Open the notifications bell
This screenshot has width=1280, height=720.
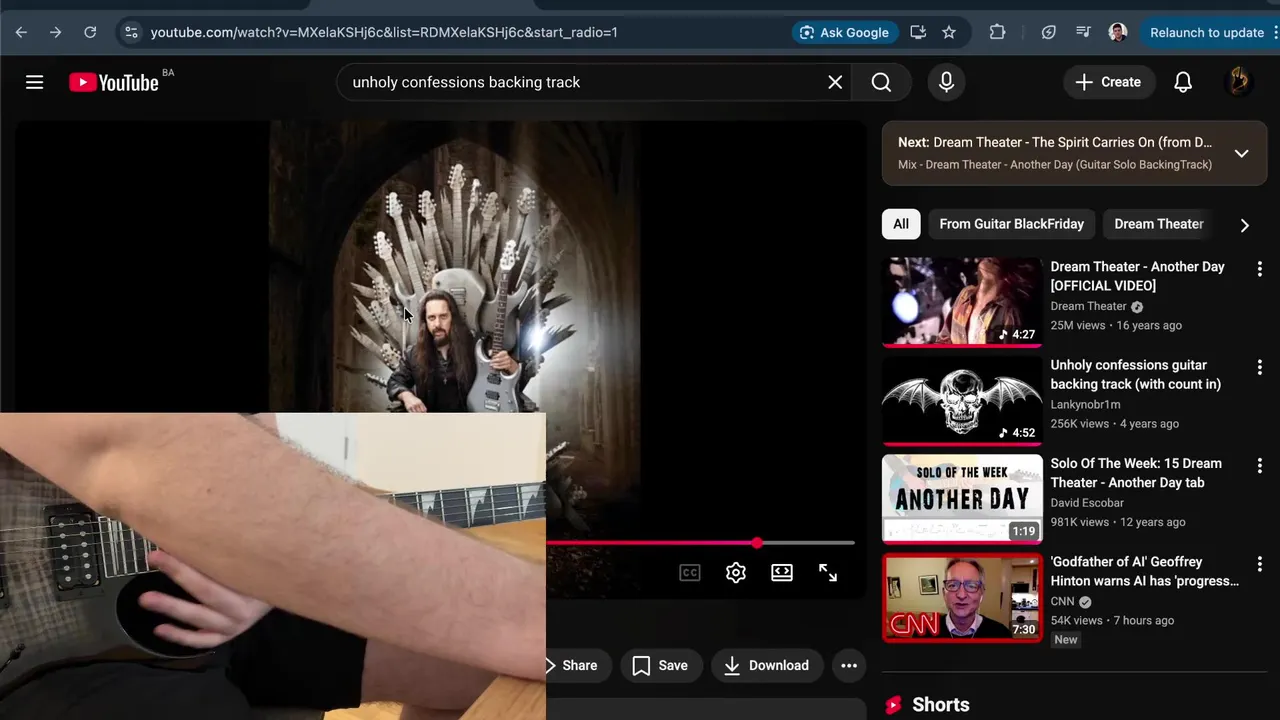[1183, 82]
